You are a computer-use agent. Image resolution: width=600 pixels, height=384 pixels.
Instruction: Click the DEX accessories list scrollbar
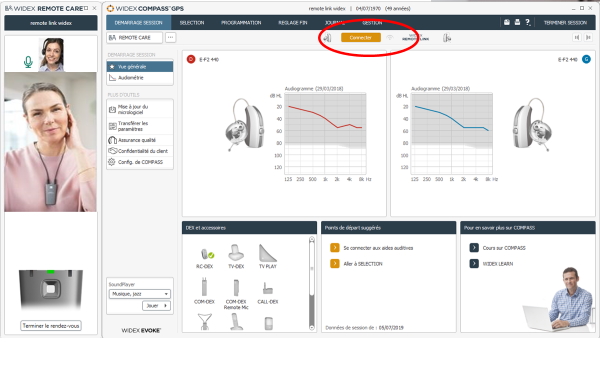[x=312, y=283]
